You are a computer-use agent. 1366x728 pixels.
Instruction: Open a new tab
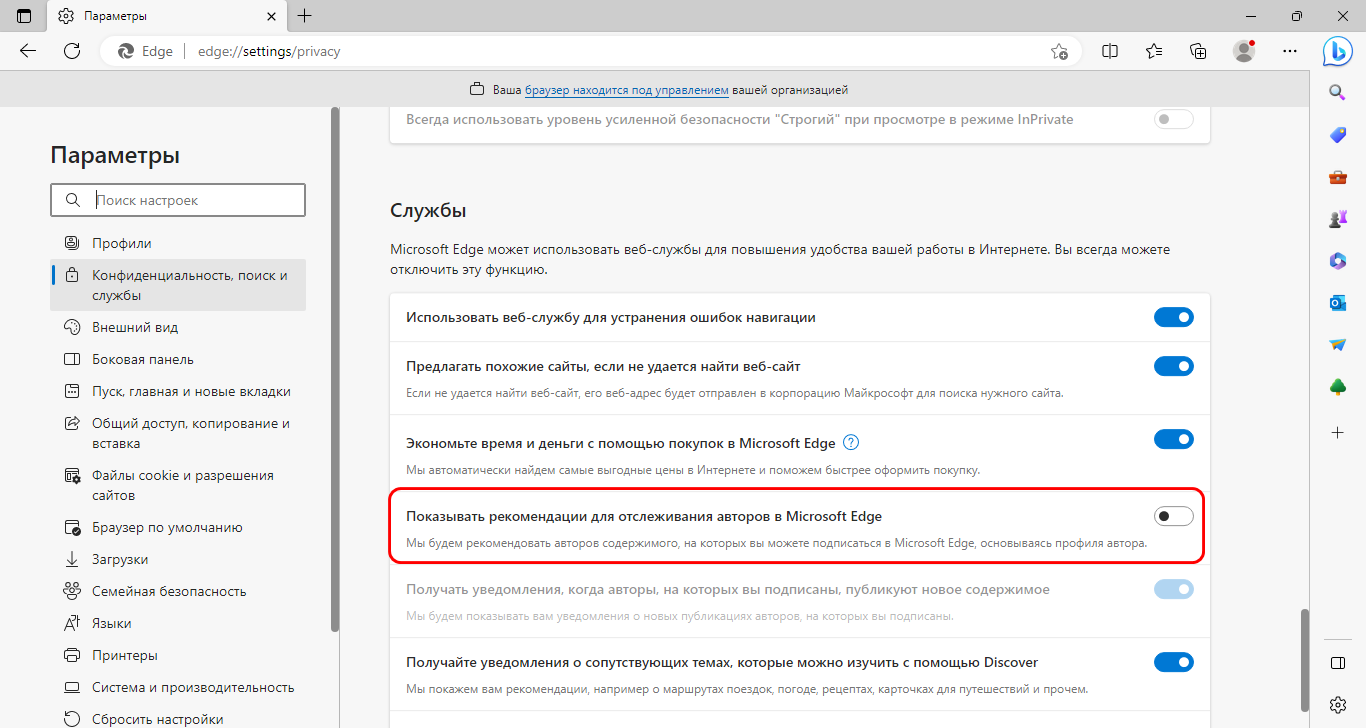305,16
